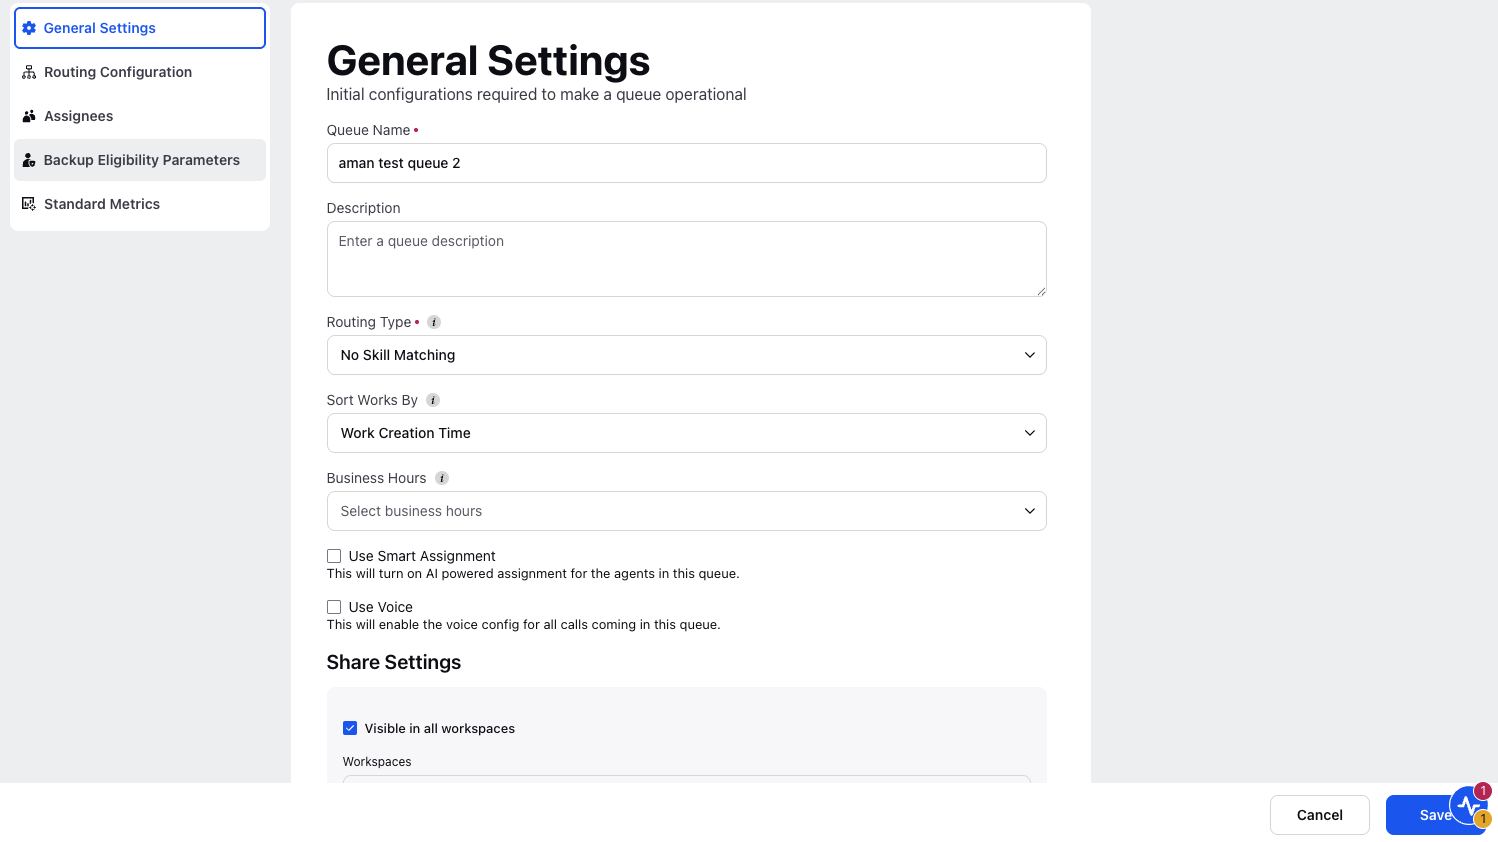The width and height of the screenshot is (1498, 842).
Task: Click the Use Voice label text
Action: pyautogui.click(x=381, y=607)
